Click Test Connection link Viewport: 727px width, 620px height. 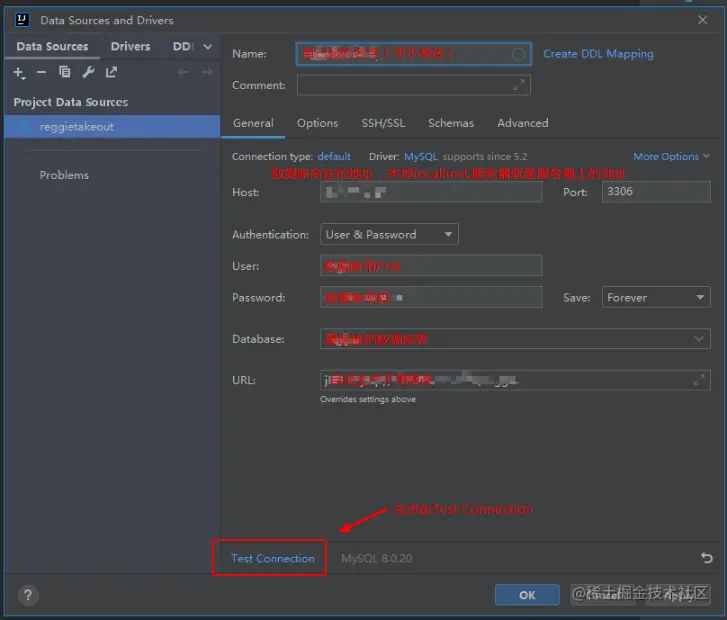click(x=273, y=558)
